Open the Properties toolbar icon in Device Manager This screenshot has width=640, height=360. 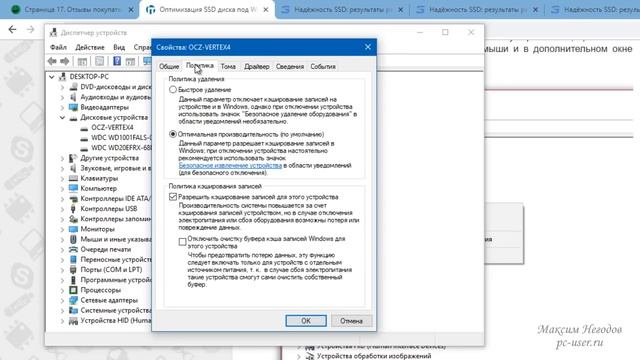coord(99,61)
